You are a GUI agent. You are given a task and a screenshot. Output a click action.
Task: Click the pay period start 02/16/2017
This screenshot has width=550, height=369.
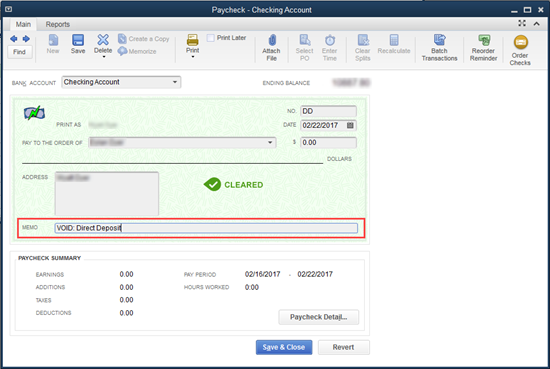click(x=263, y=274)
